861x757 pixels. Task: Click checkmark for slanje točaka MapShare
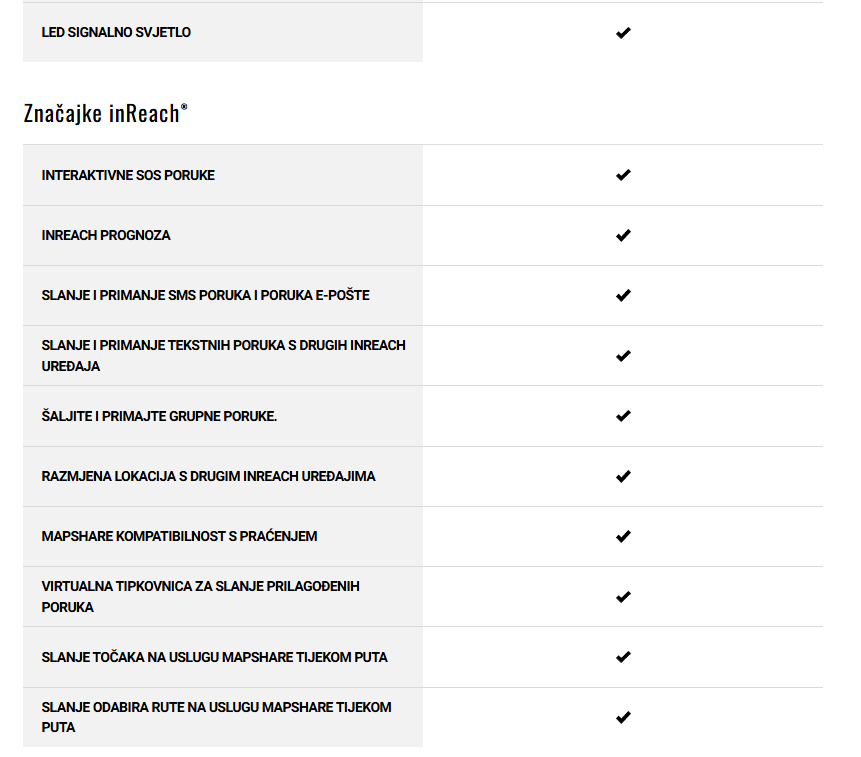click(x=623, y=657)
